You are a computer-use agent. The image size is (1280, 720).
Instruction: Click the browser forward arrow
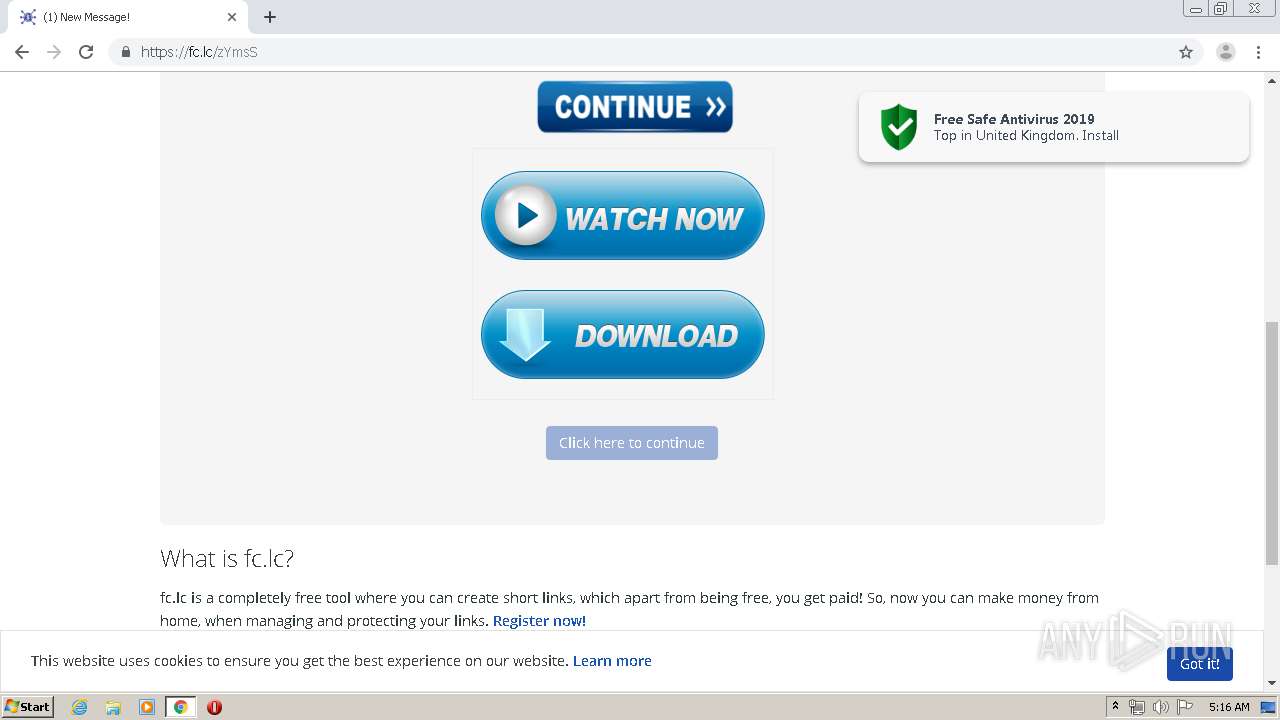pyautogui.click(x=54, y=52)
